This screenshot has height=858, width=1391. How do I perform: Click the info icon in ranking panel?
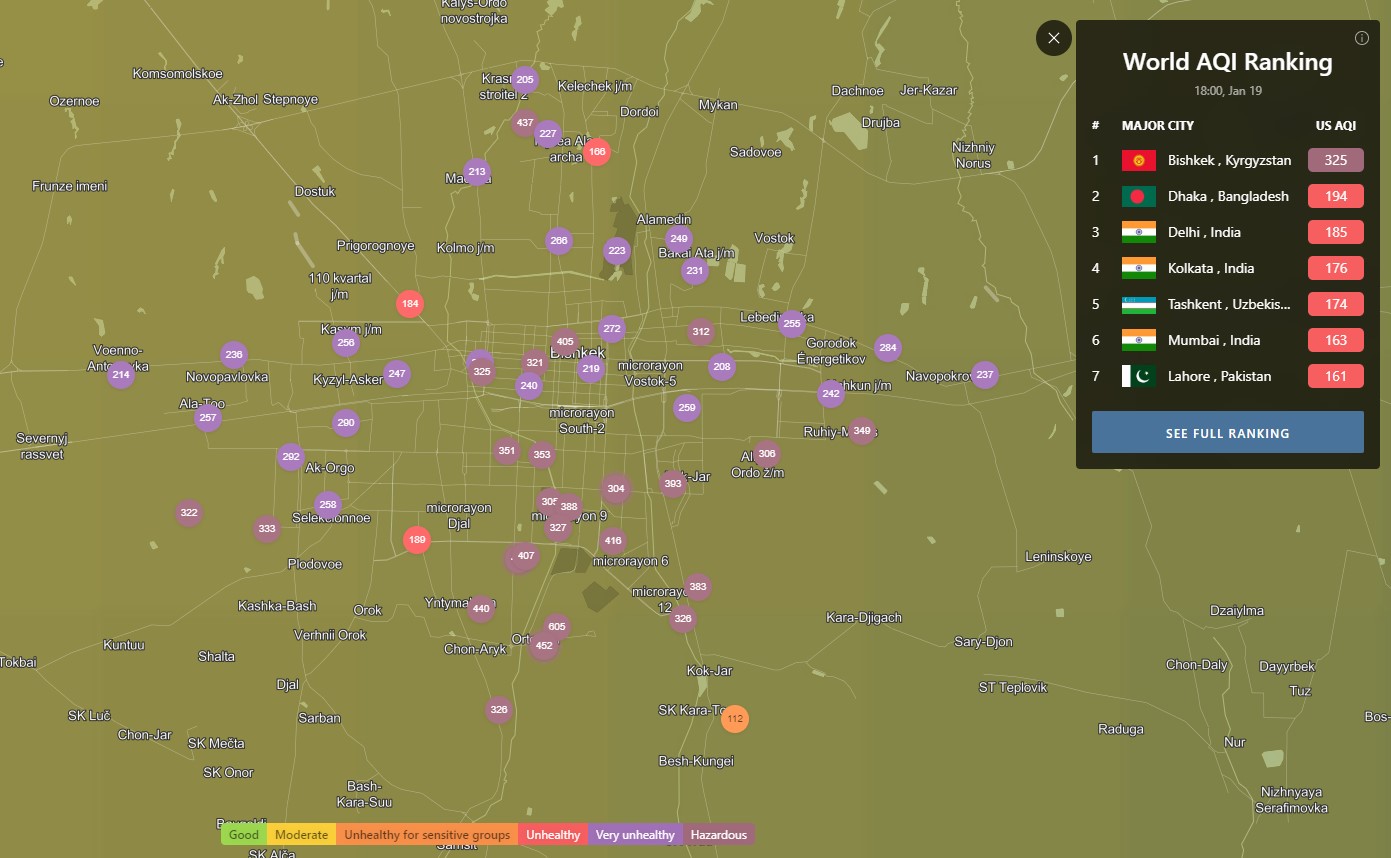click(1361, 38)
